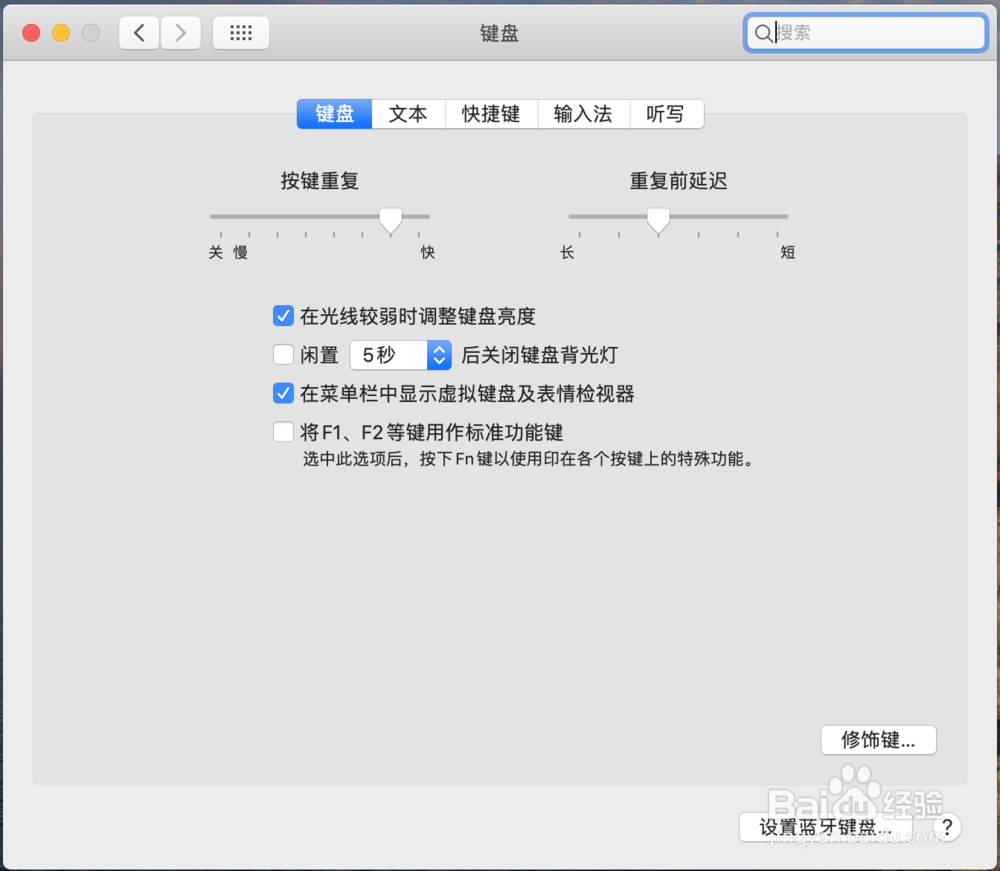Open help via the question mark icon
Viewport: 1000px width, 871px height.
tap(946, 828)
